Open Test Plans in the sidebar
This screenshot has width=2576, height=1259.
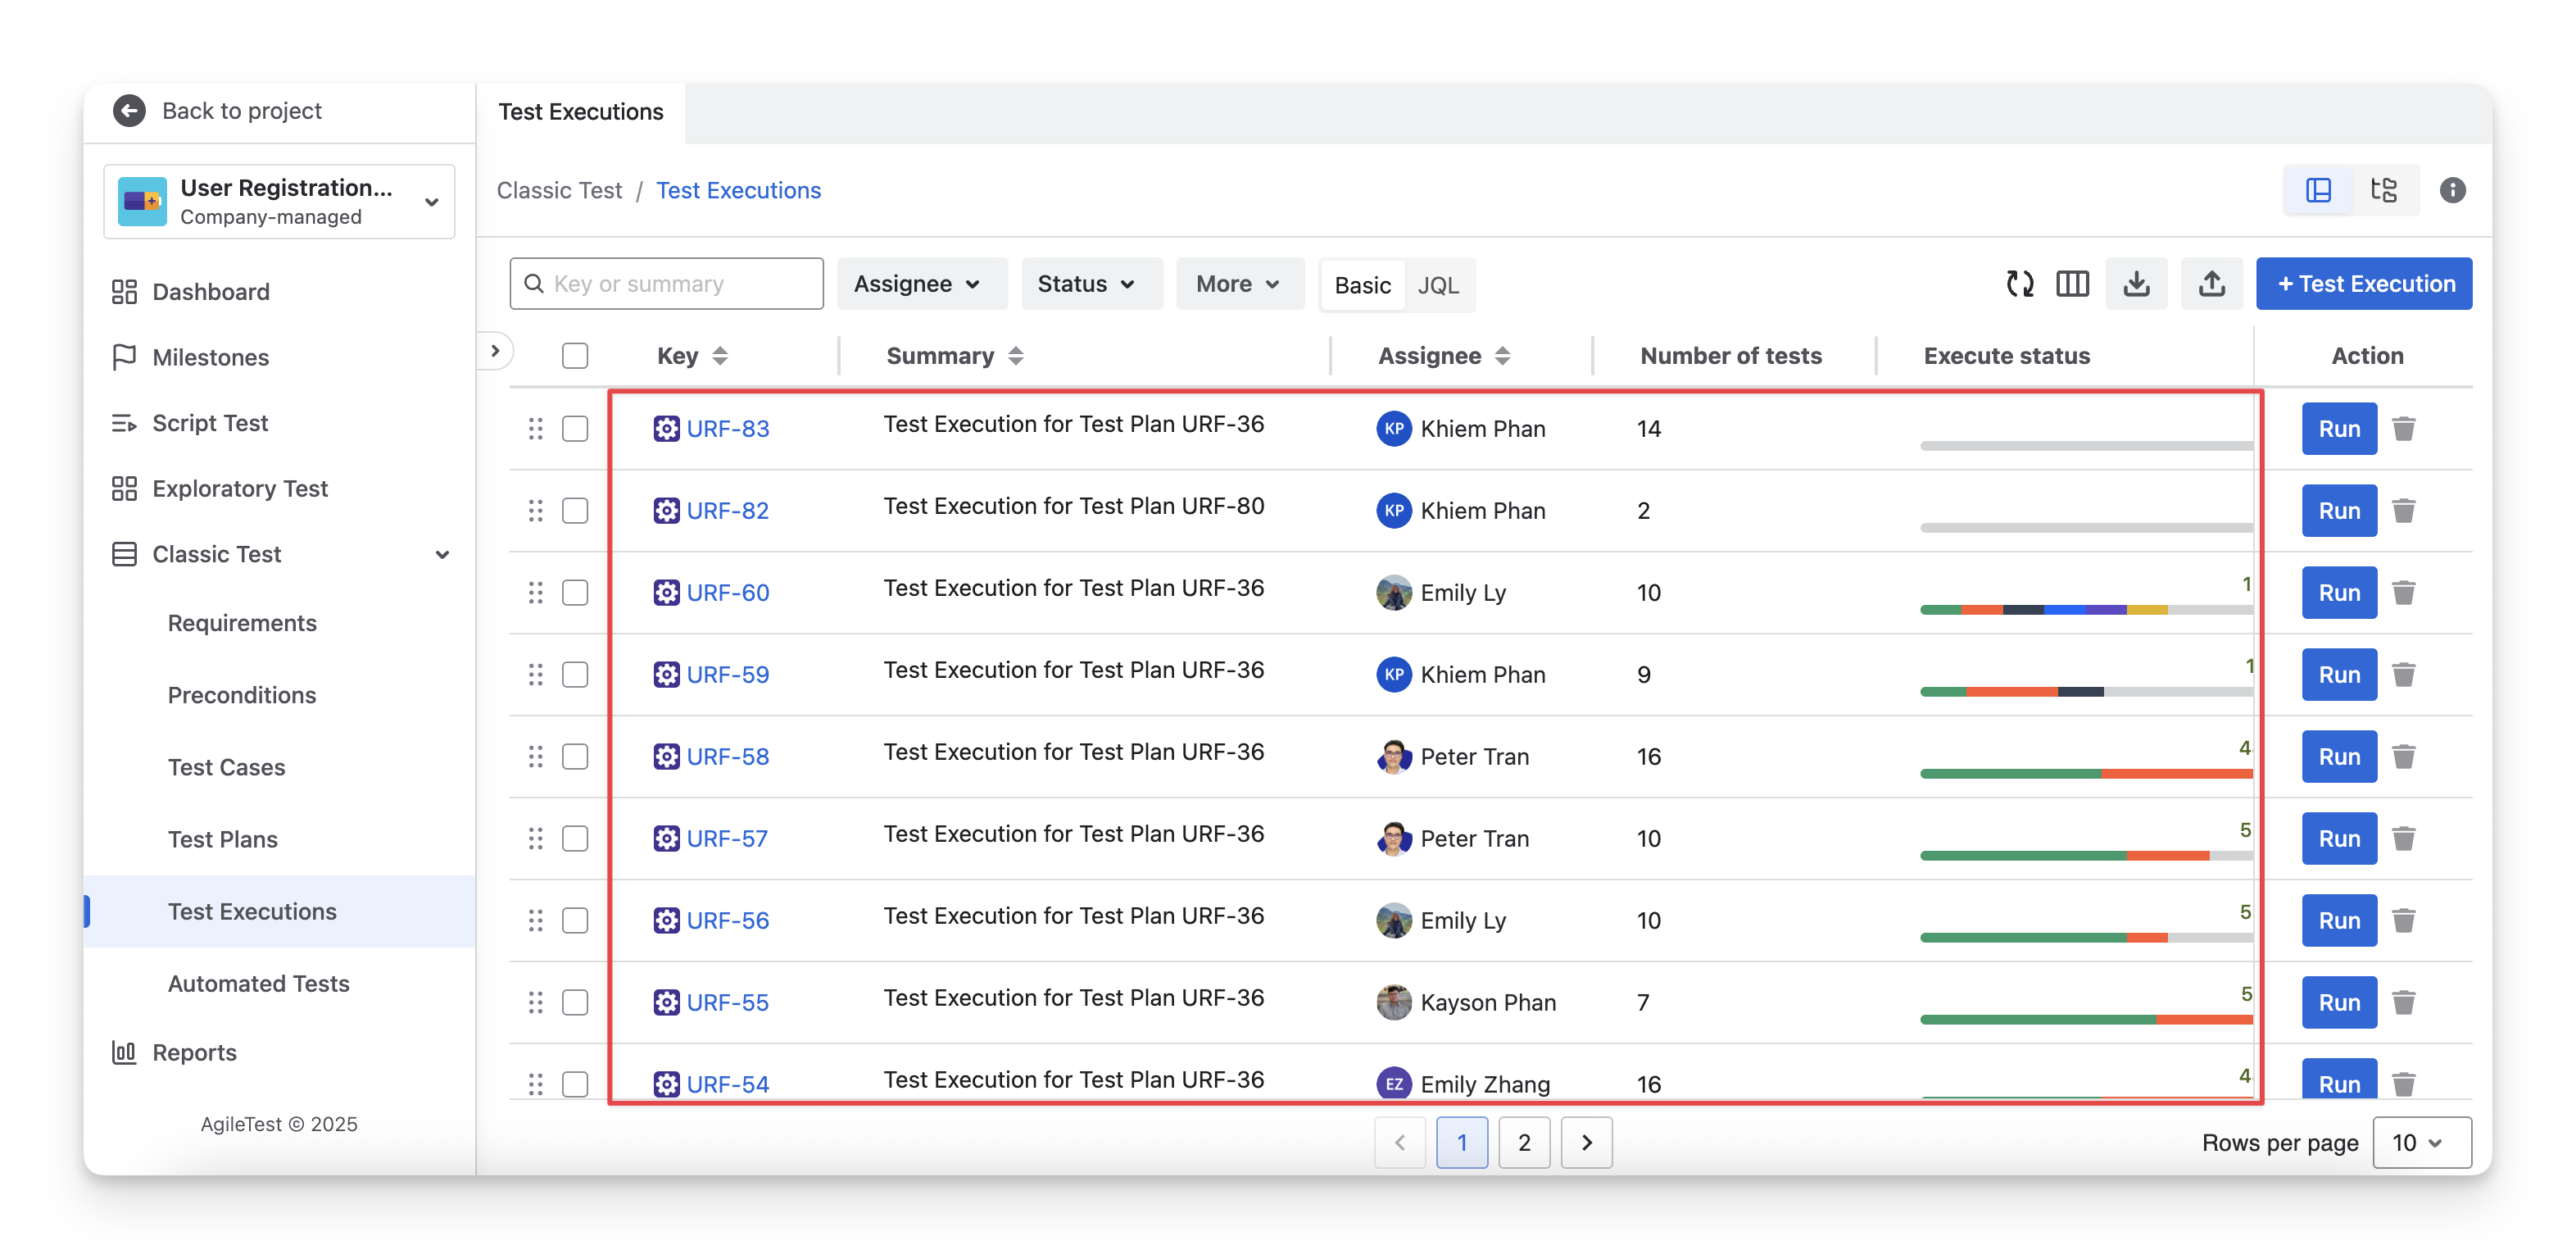click(223, 839)
